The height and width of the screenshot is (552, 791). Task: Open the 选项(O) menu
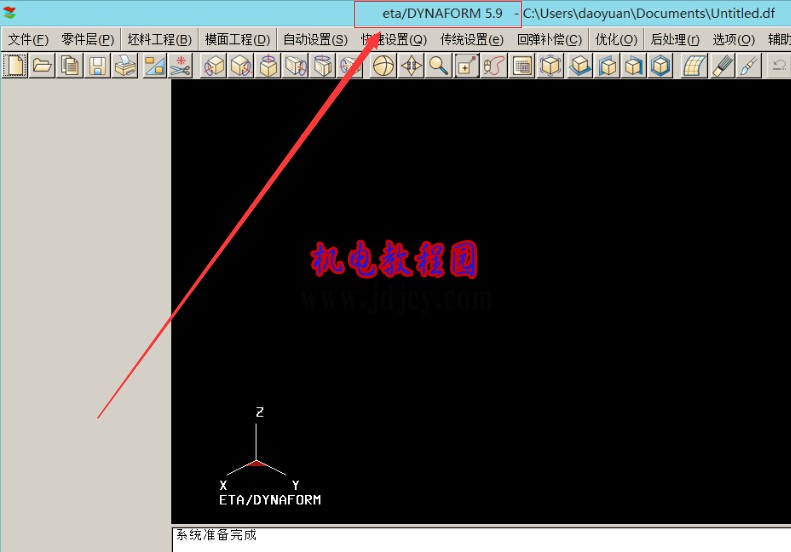point(733,39)
